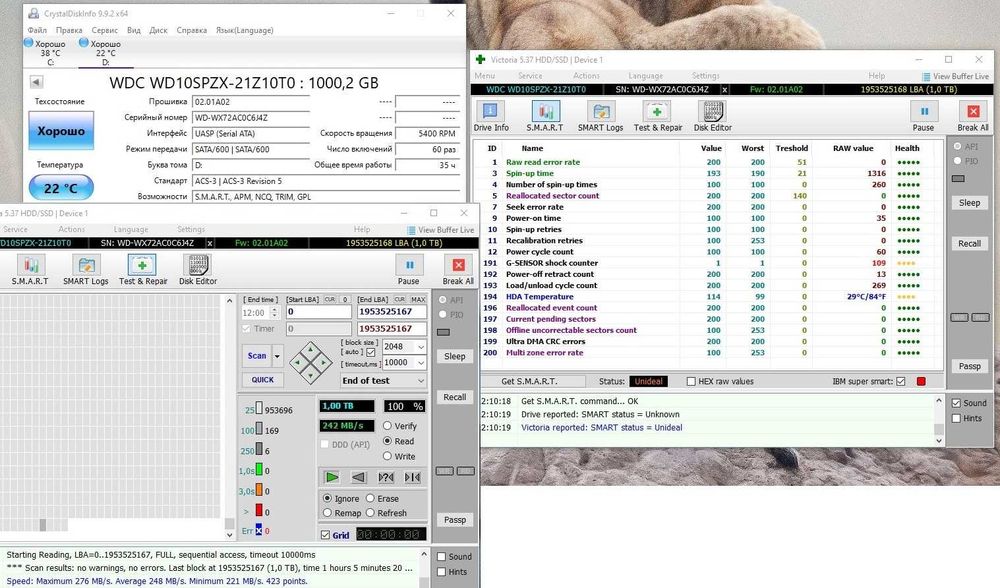
Task: Toggle the Grid checkbox
Action: pos(325,535)
